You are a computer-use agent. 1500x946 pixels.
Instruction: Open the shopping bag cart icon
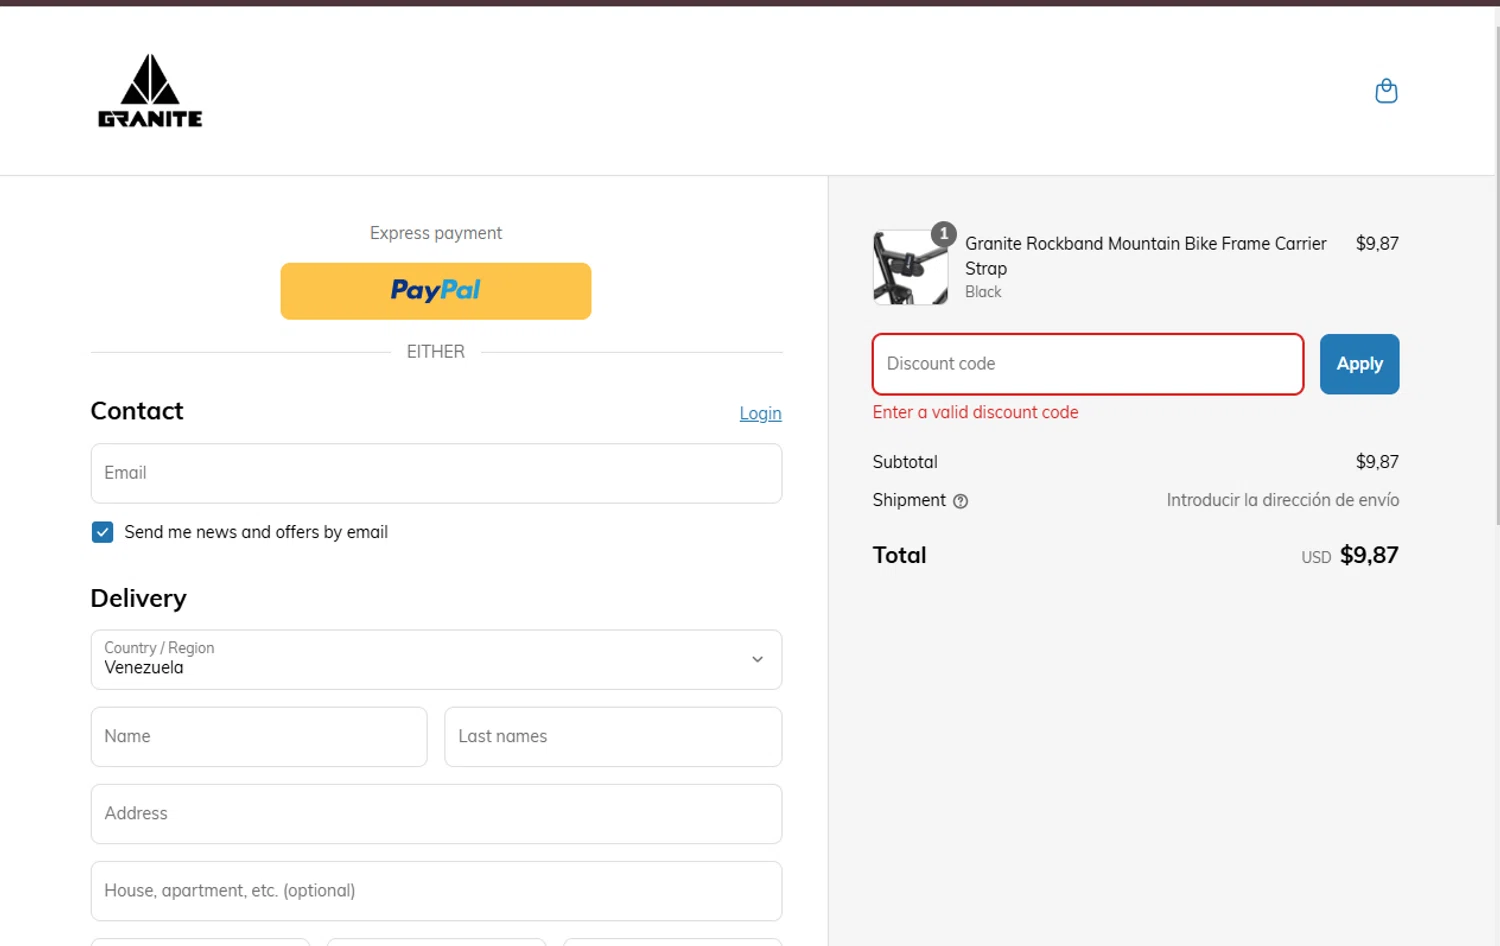pyautogui.click(x=1386, y=91)
